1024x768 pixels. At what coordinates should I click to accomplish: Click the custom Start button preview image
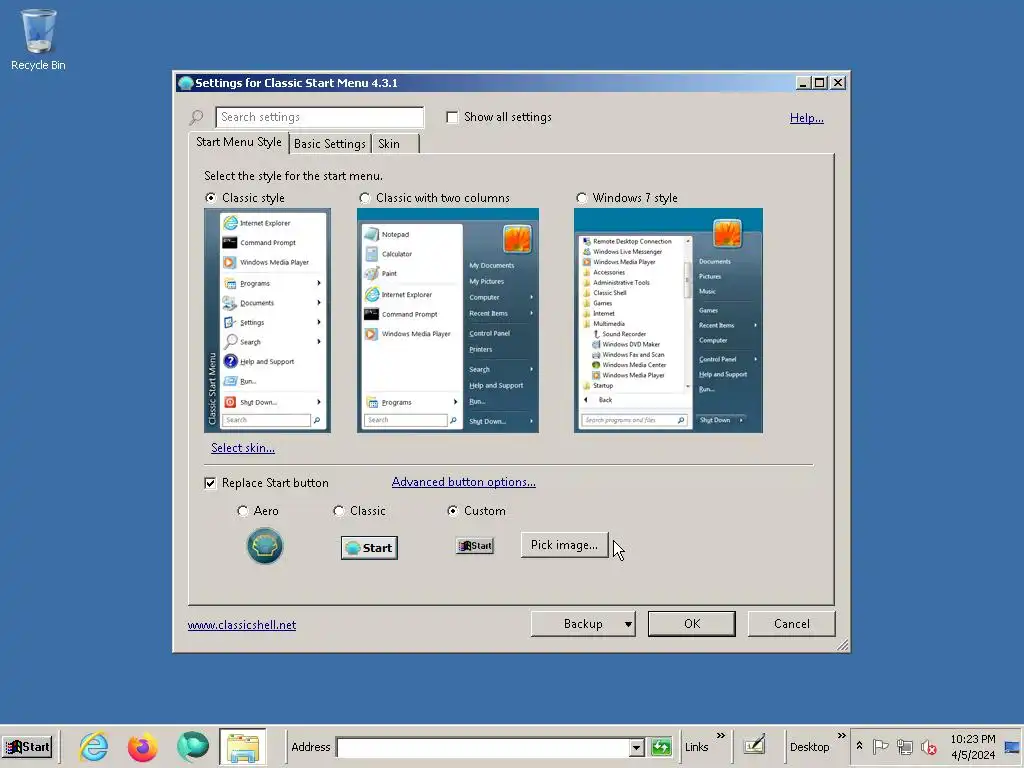(475, 546)
